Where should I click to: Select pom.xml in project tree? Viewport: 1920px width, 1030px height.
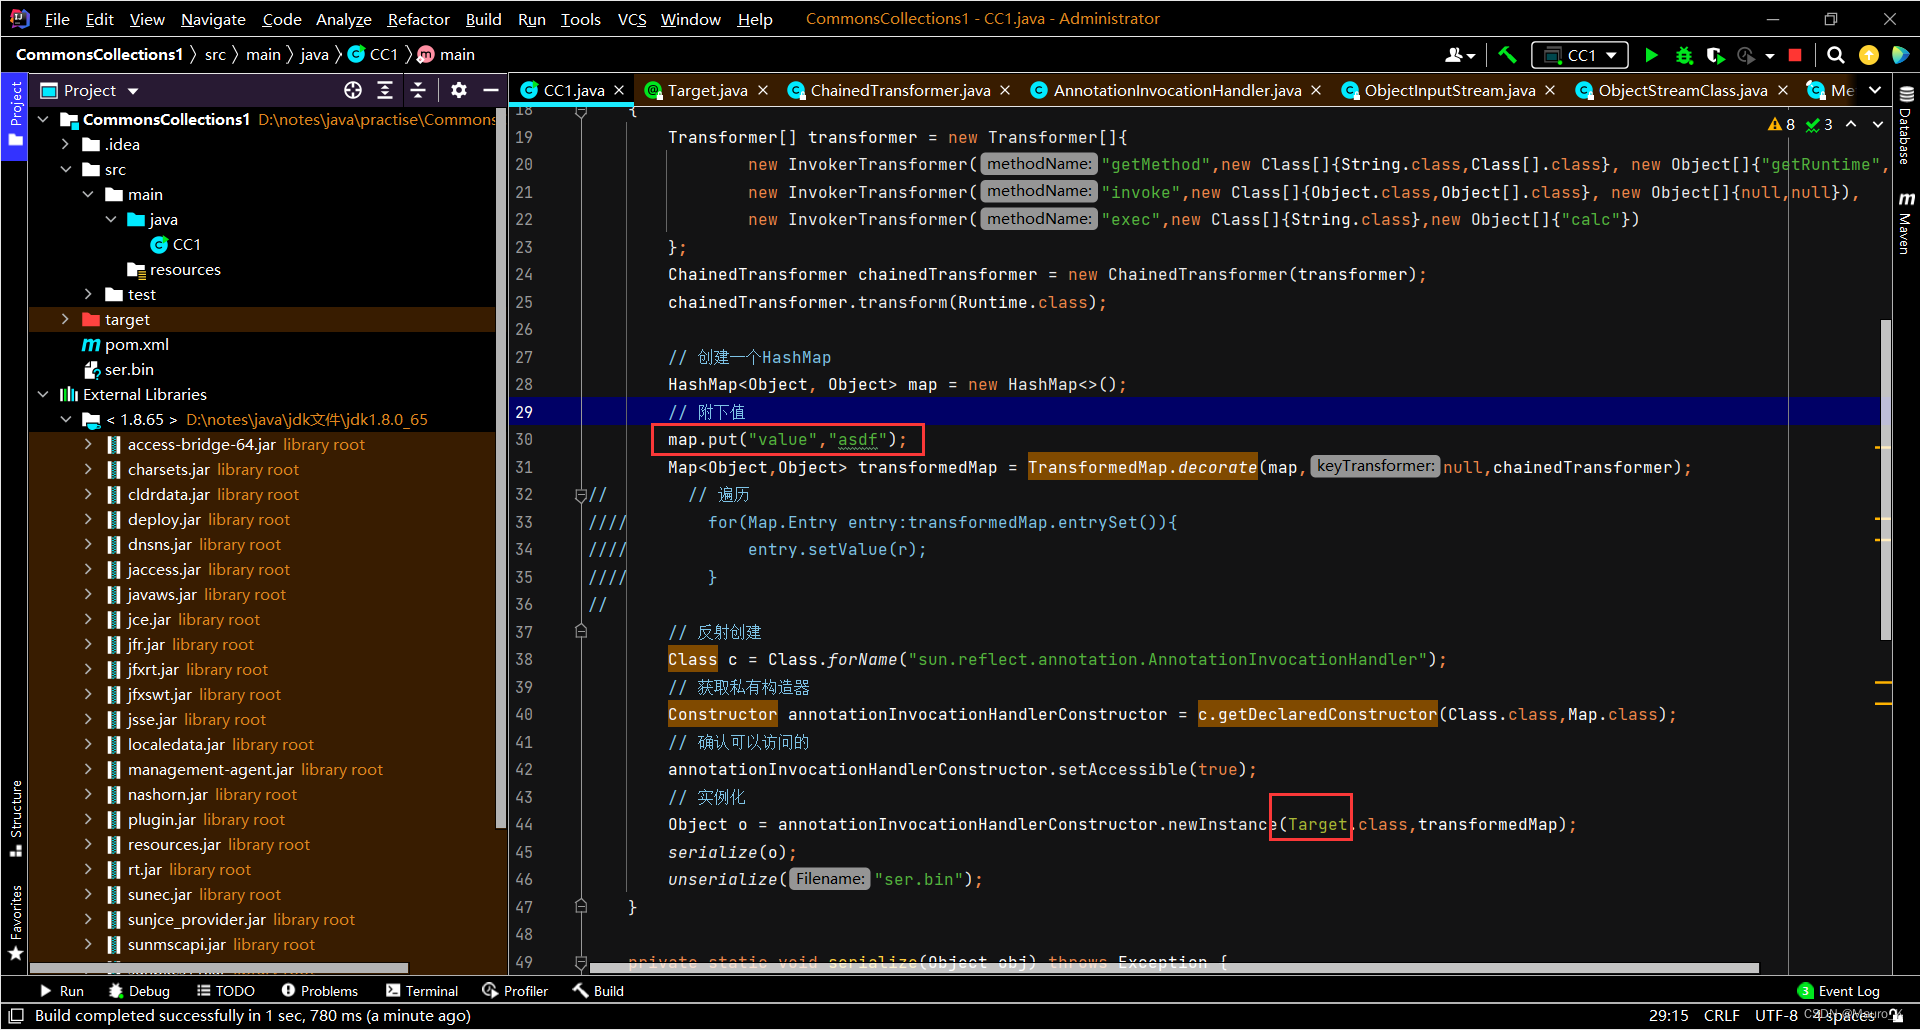126,344
